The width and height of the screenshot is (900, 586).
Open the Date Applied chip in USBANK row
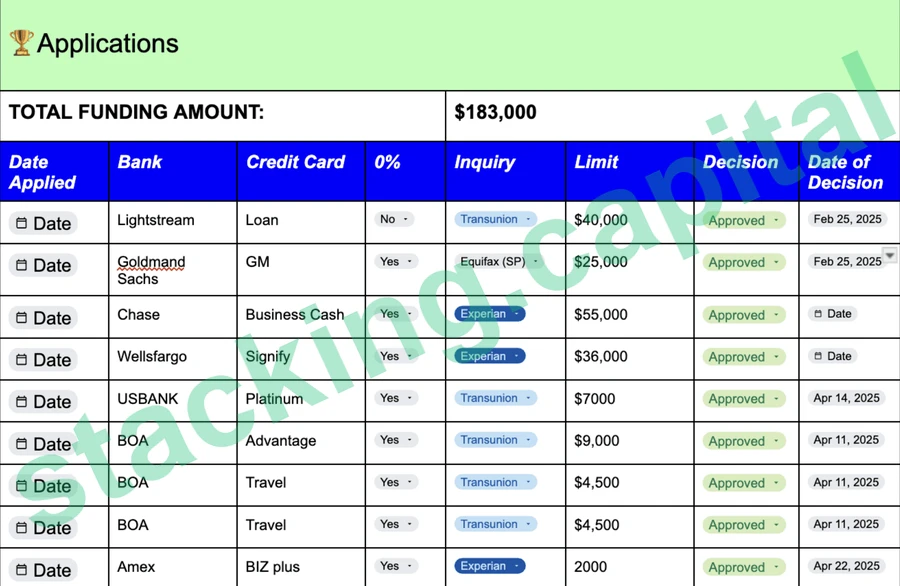point(43,402)
